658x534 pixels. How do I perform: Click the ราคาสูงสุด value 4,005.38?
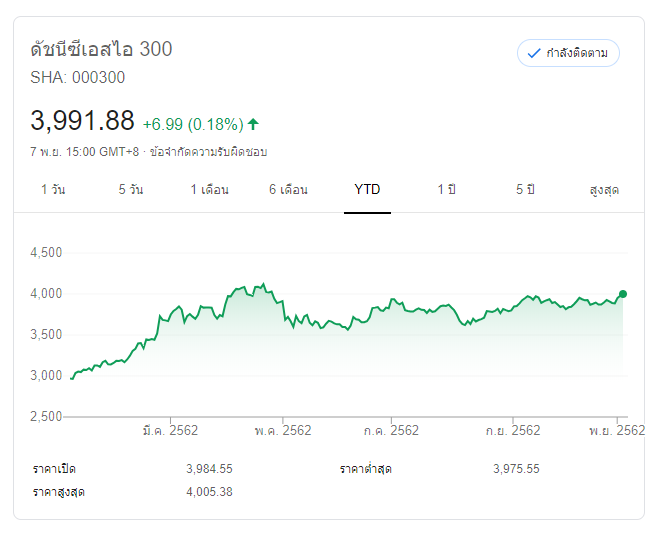209,492
